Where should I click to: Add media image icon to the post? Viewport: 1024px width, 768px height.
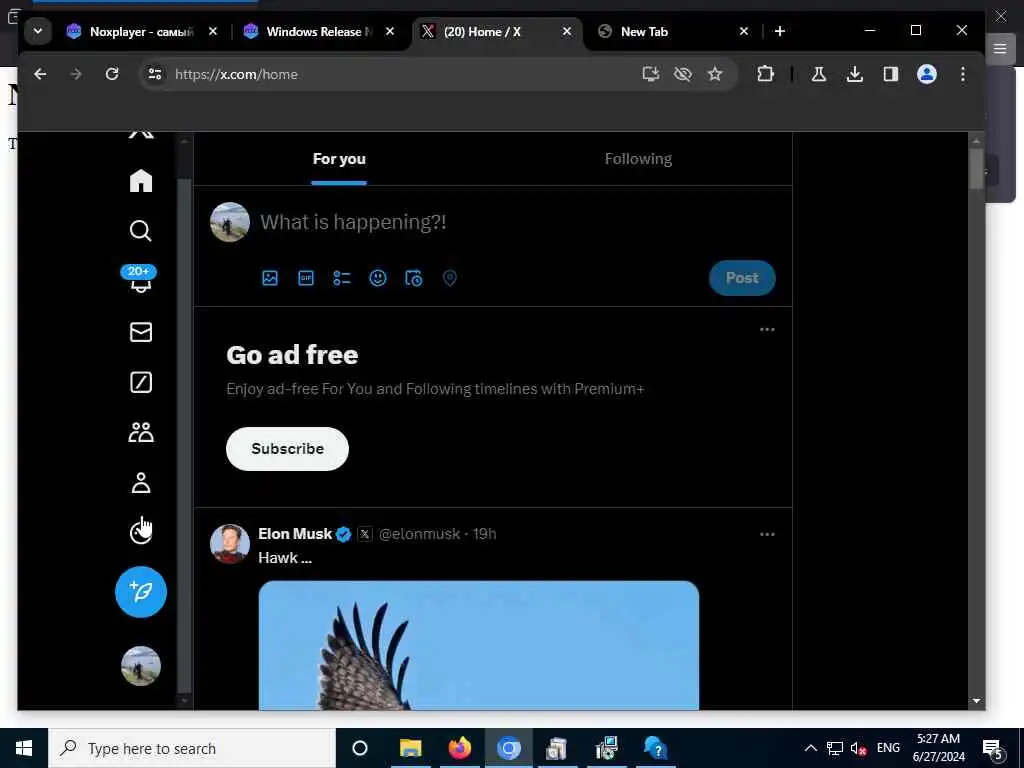click(270, 278)
